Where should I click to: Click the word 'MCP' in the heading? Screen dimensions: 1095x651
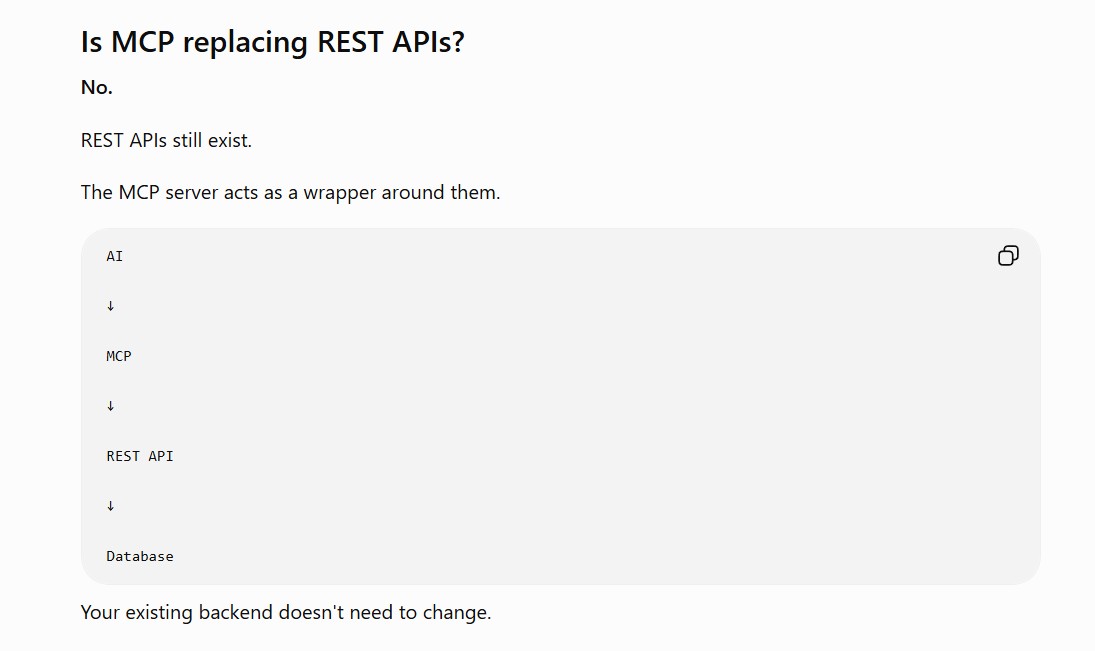142,42
